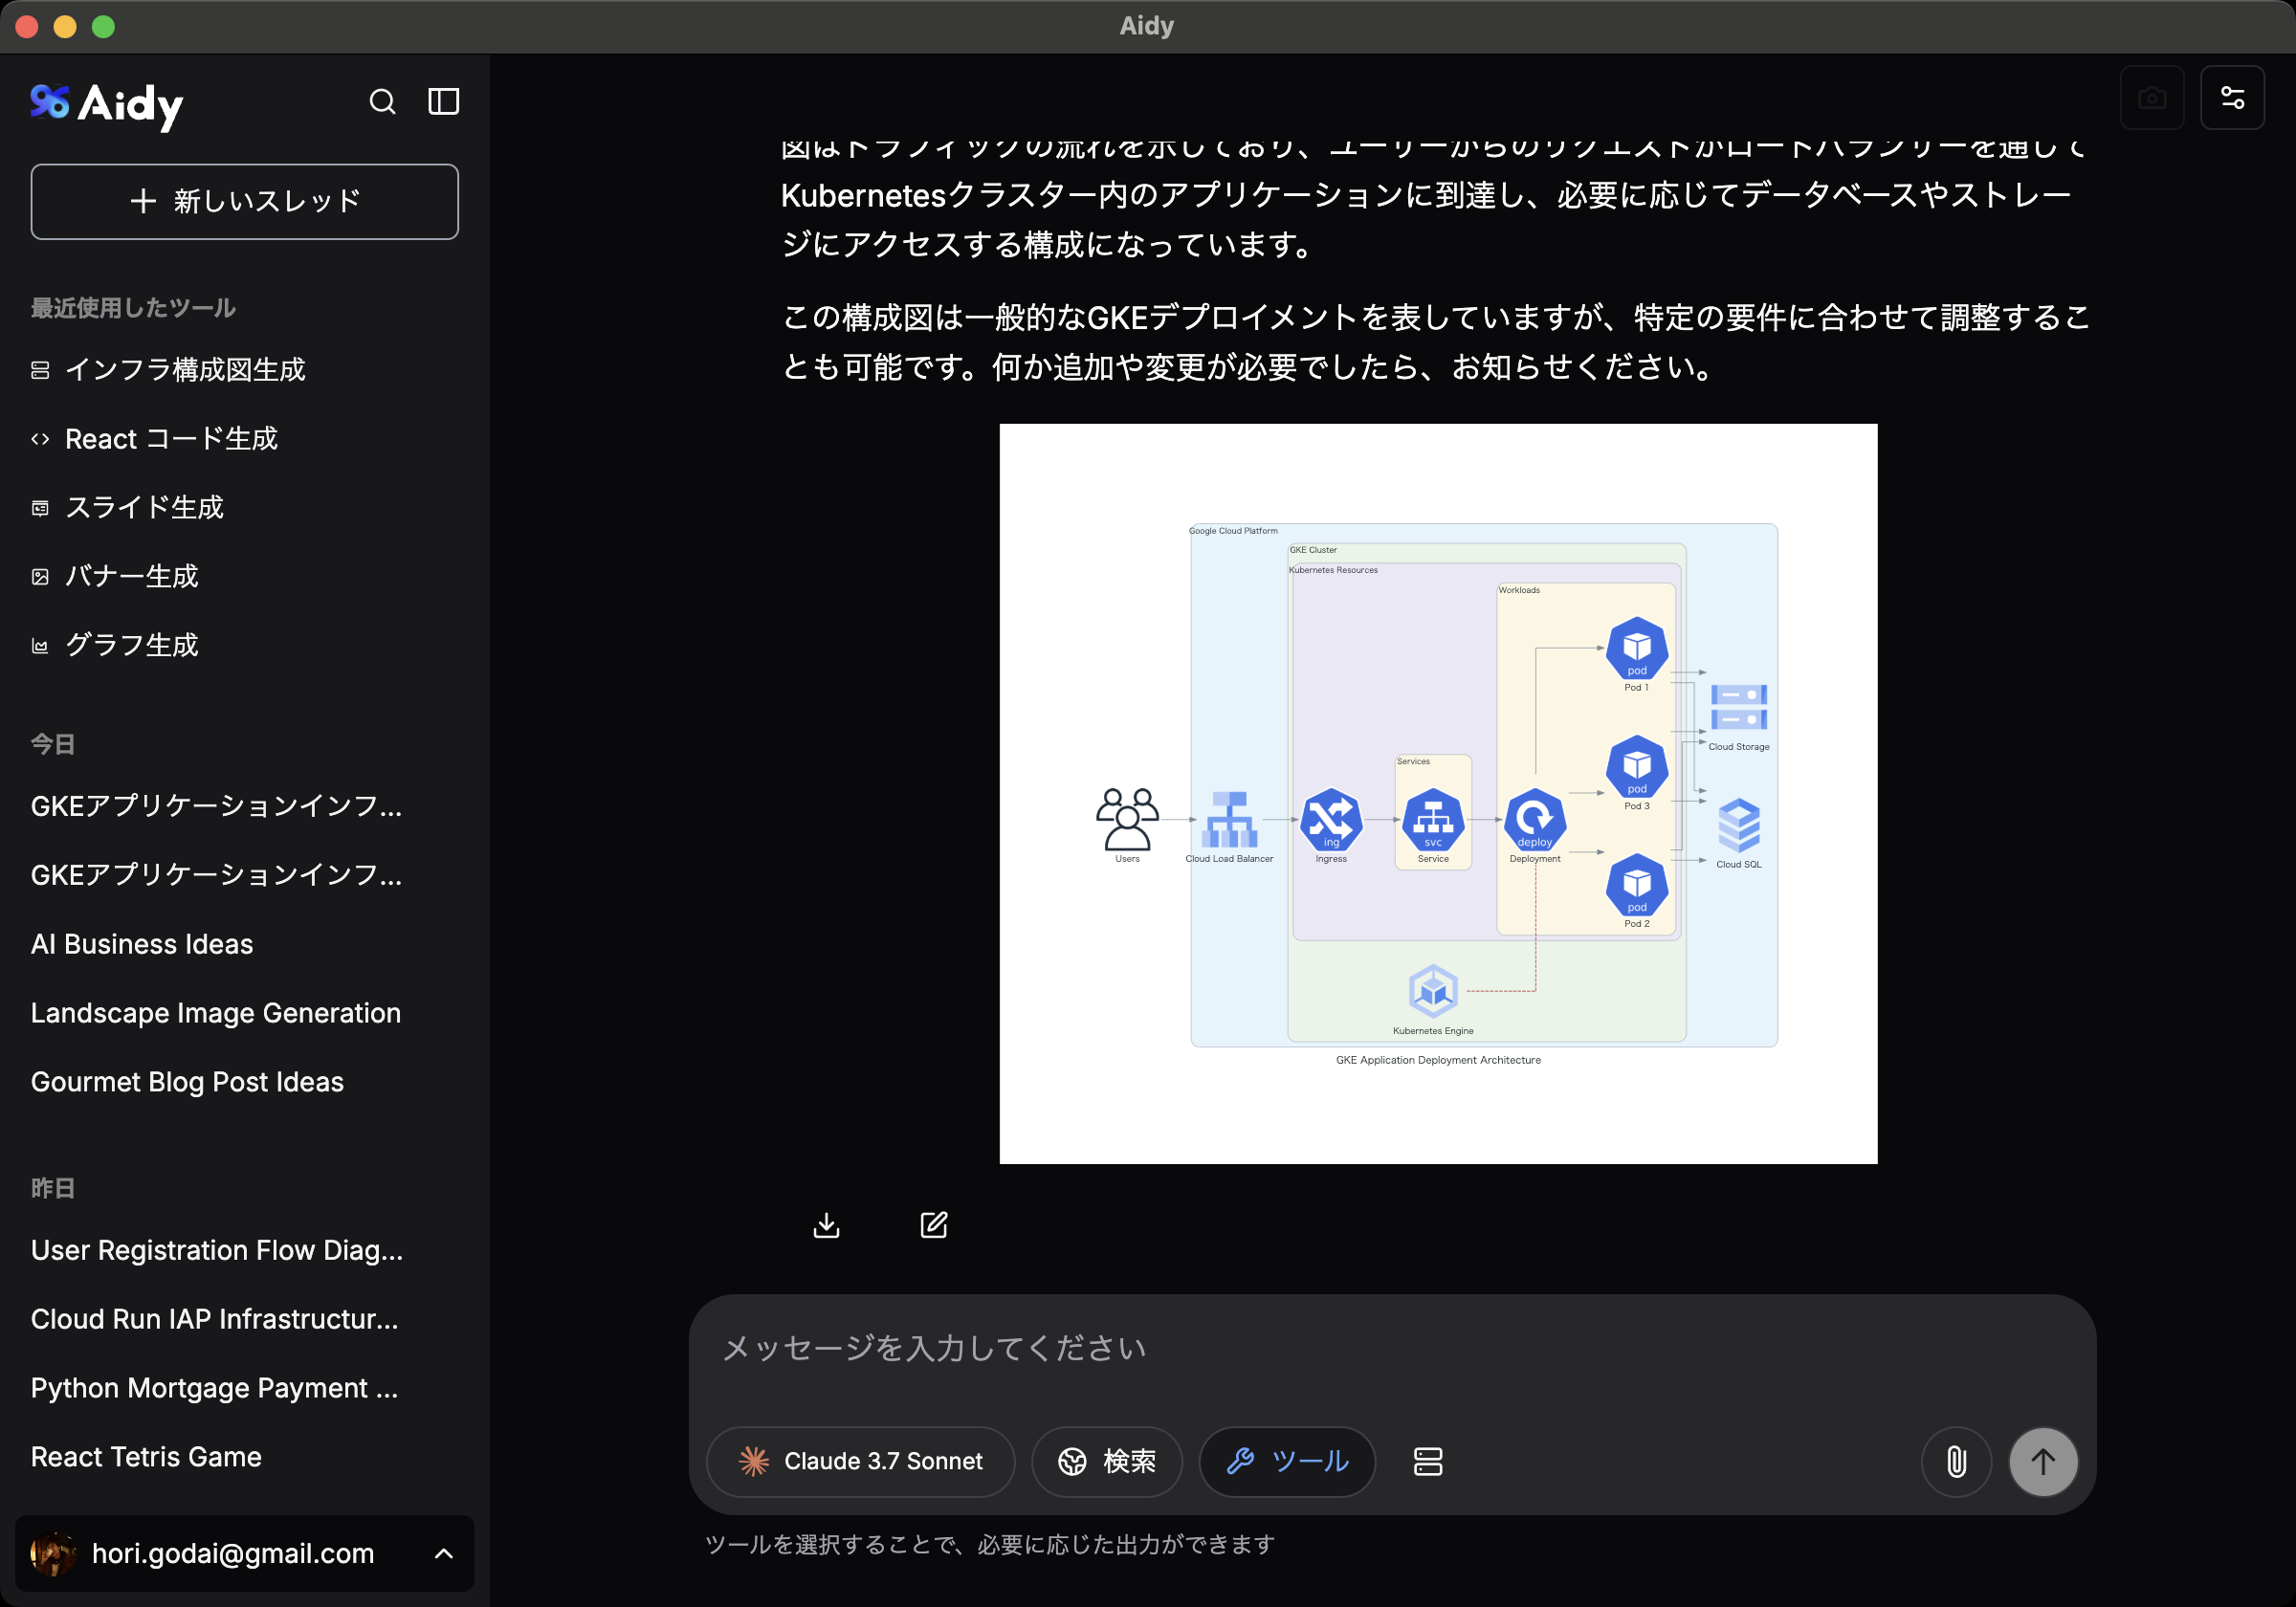Start a new thread (新しいスレッド)
Image resolution: width=2296 pixels, height=1607 pixels.
point(245,202)
